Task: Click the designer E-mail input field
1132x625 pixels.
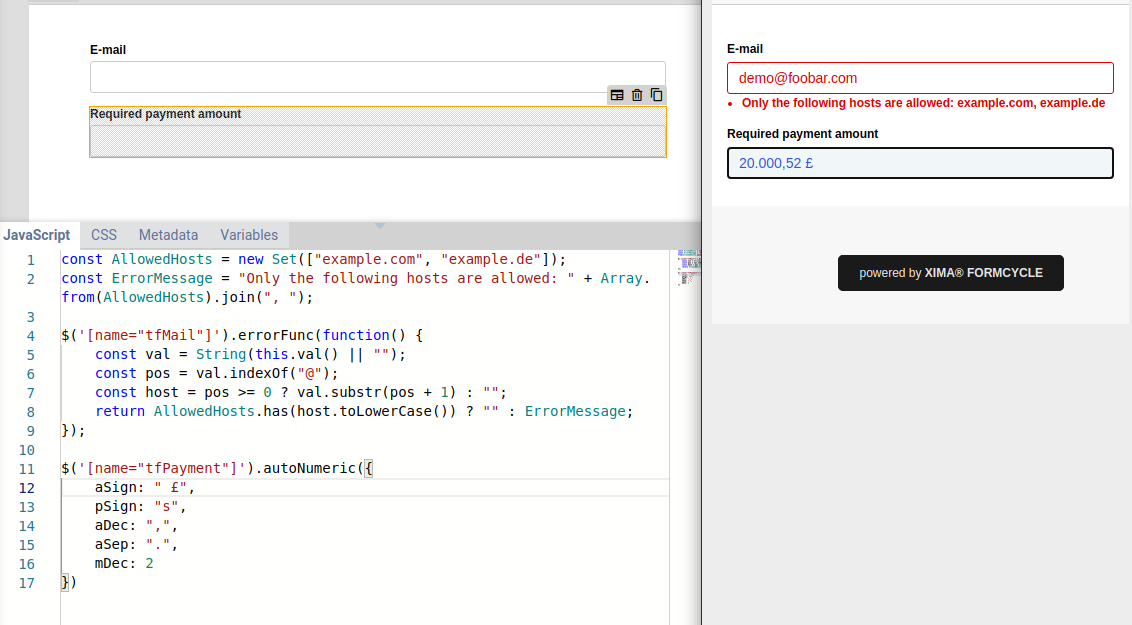Action: point(377,77)
